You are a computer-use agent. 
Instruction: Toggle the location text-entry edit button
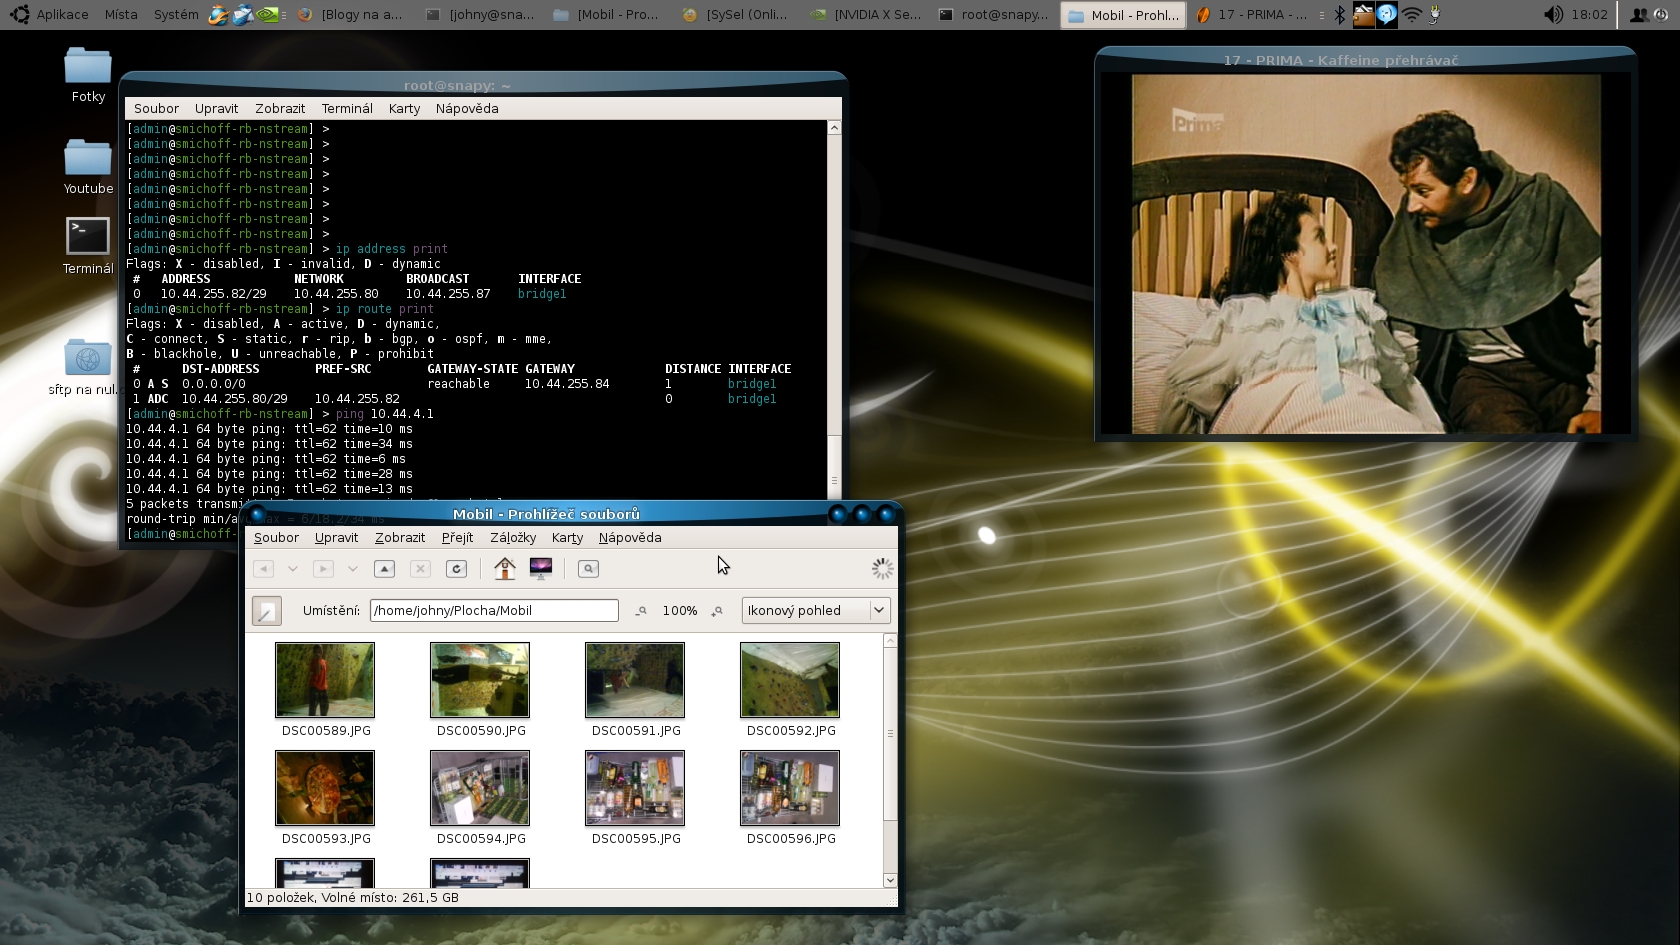pyautogui.click(x=267, y=611)
